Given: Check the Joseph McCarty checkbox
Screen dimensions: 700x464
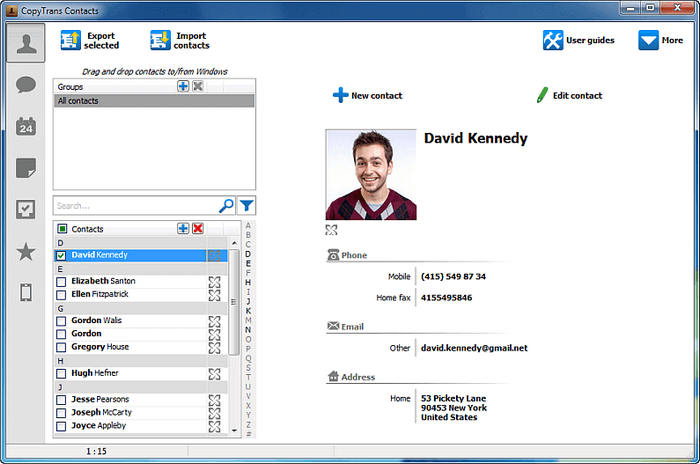Looking at the screenshot, I should 61,413.
